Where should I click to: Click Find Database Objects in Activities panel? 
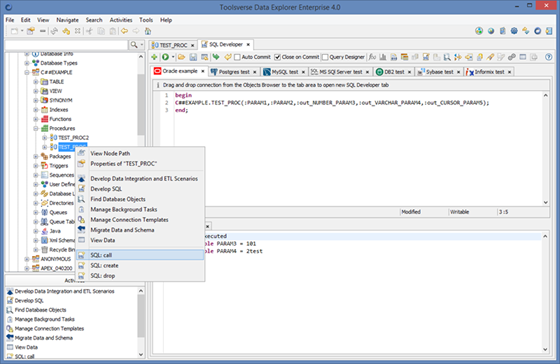(x=40, y=310)
